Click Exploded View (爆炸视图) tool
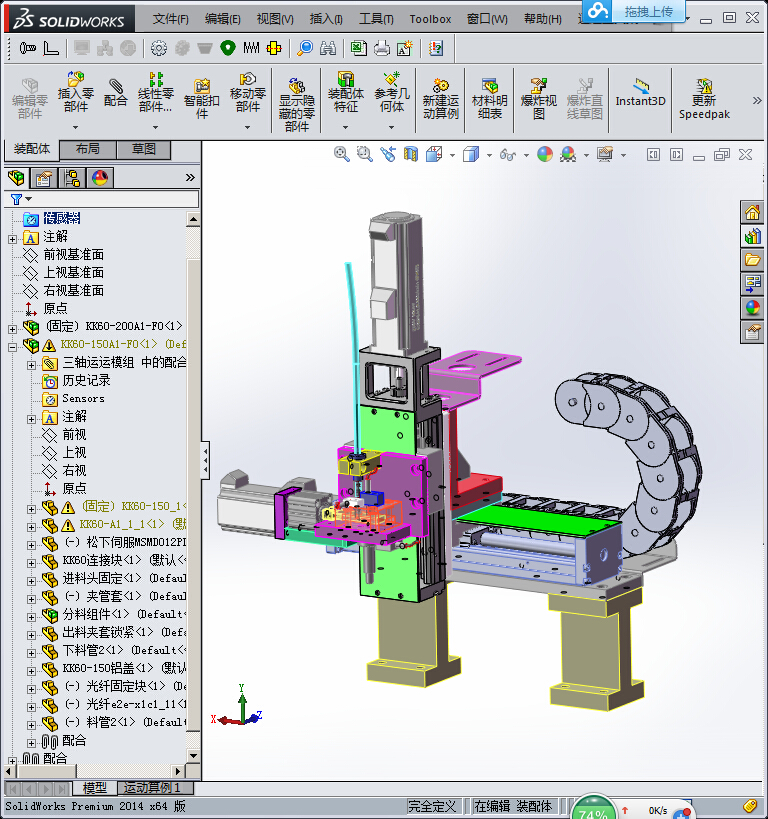Image resolution: width=768 pixels, height=819 pixels. [x=539, y=98]
